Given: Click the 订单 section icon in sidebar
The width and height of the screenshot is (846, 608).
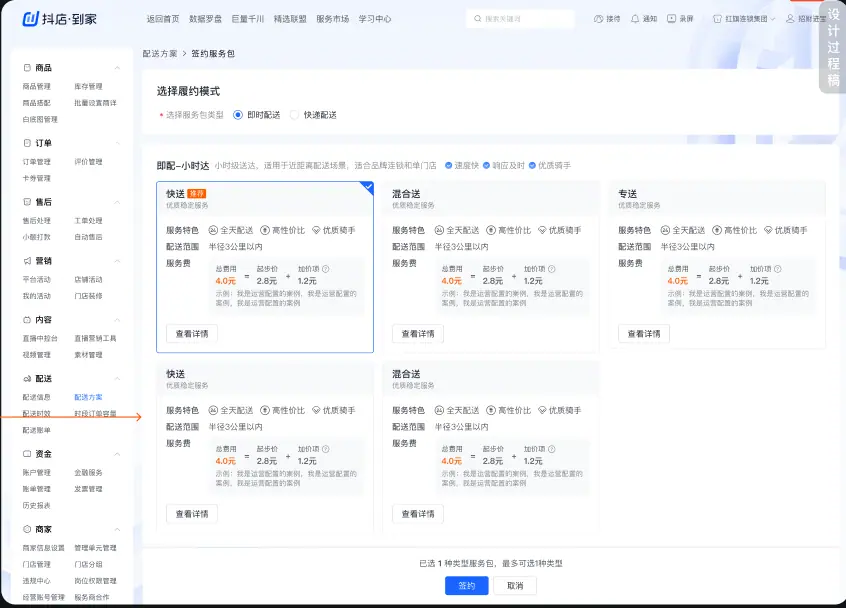Looking at the screenshot, I should tap(27, 144).
